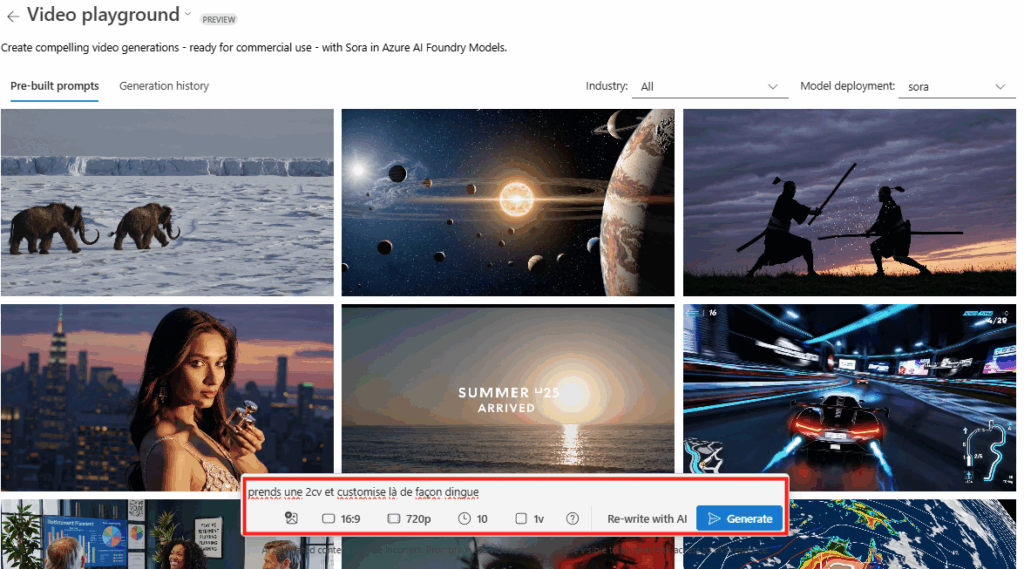Image resolution: width=1024 pixels, height=569 pixels.
Task: Click the help question mark icon
Action: [572, 518]
